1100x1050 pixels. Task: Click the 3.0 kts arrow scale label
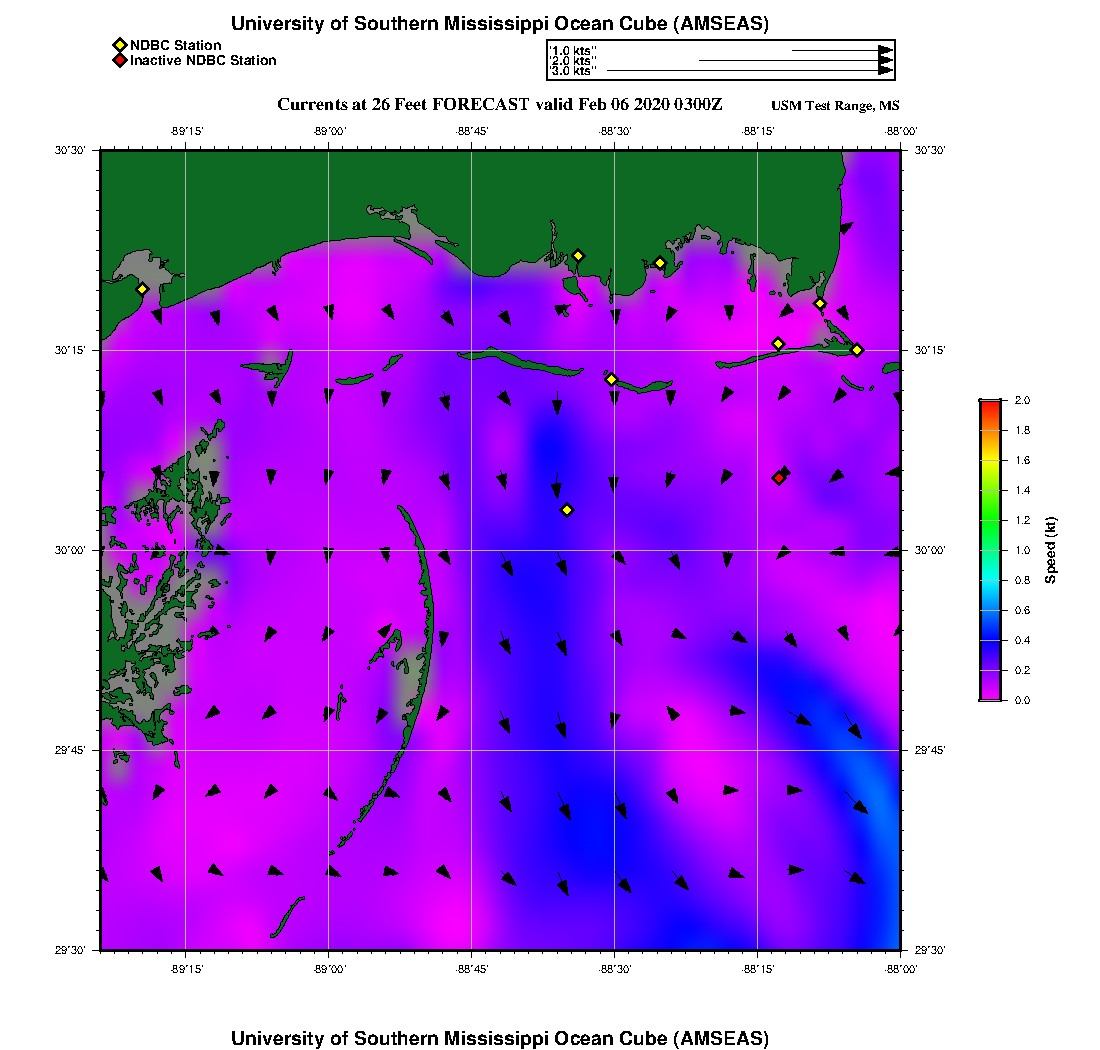coord(574,71)
